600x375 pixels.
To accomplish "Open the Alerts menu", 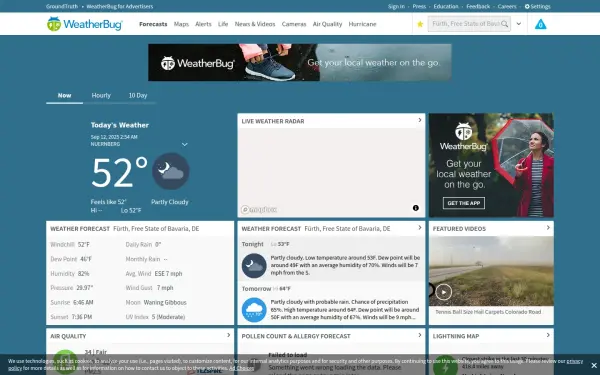I will point(203,24).
